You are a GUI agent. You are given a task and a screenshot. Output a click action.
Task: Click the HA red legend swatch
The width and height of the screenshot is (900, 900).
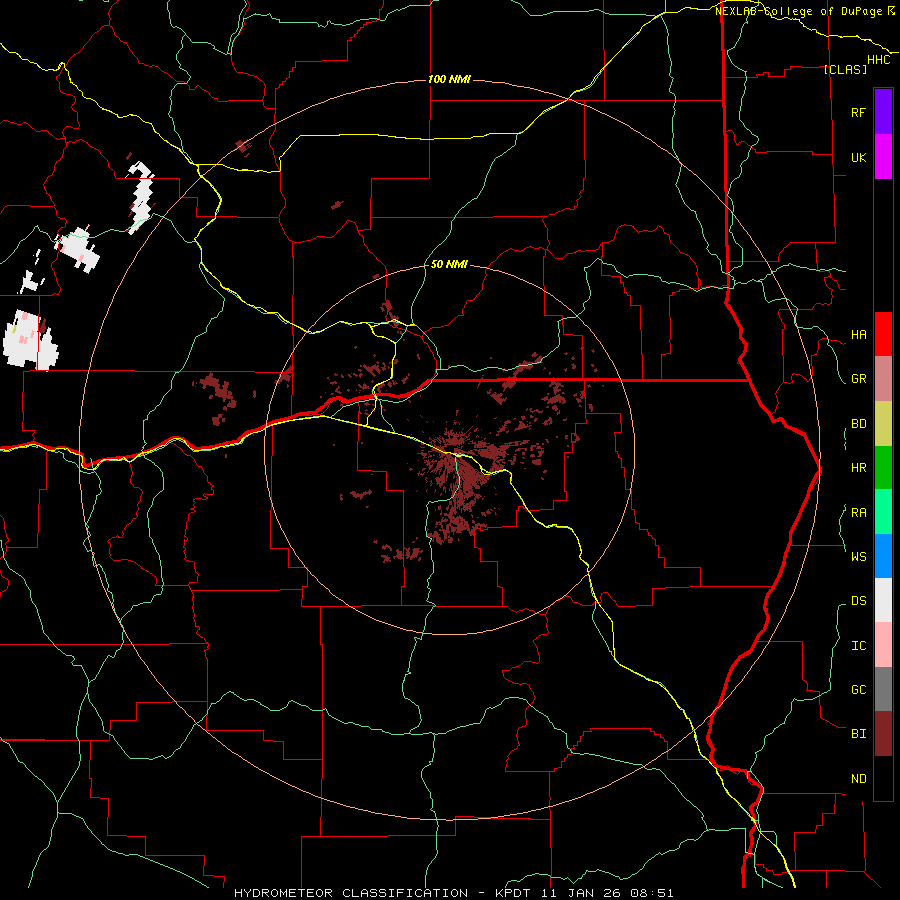pos(883,334)
